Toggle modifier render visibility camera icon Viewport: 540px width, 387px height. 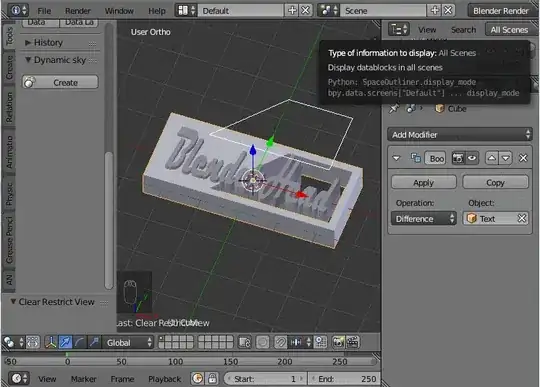click(458, 158)
